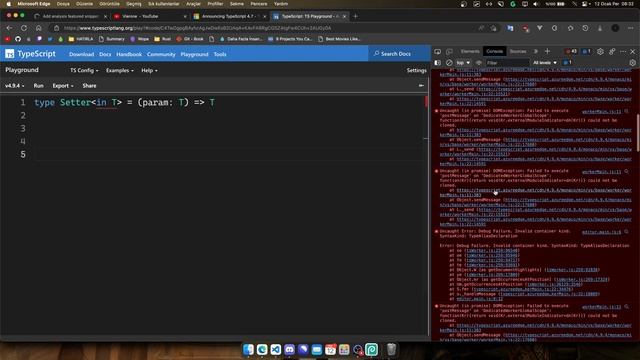640x360 pixels.
Task: Focus the console Filter field
Action: [x=507, y=63]
